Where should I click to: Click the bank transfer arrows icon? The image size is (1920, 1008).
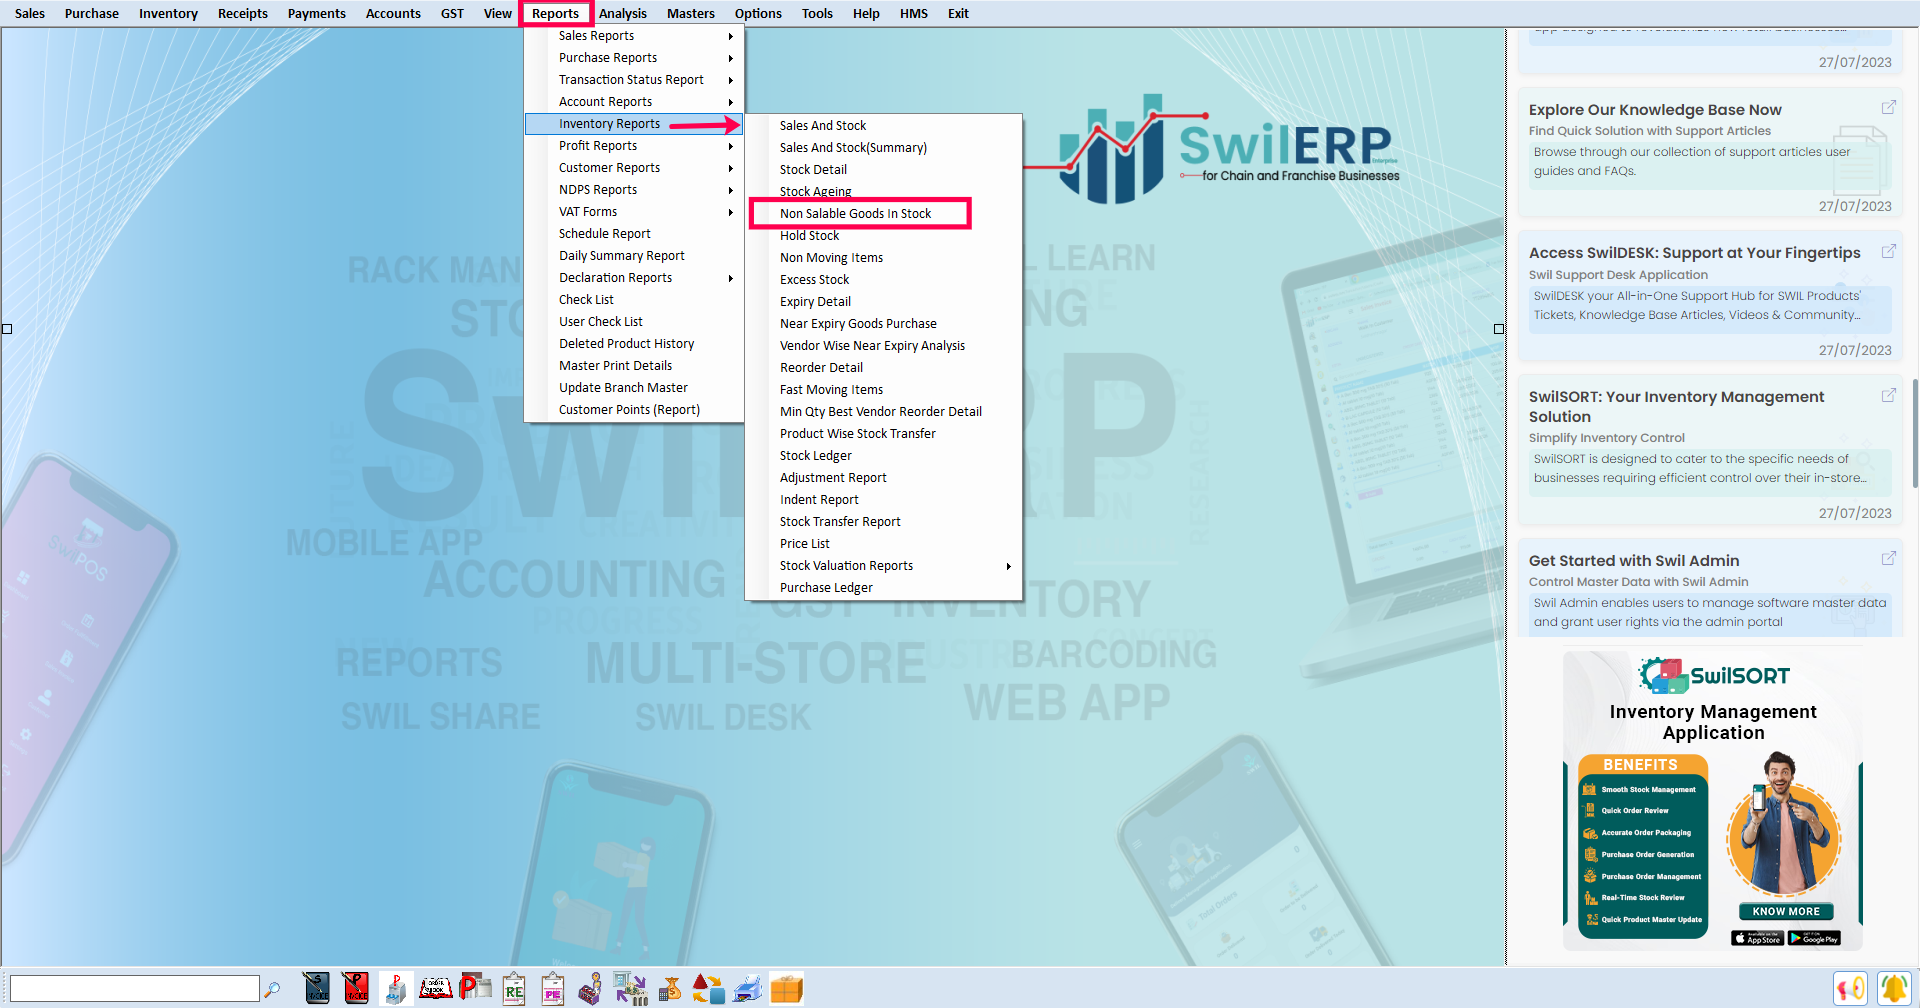coord(630,988)
